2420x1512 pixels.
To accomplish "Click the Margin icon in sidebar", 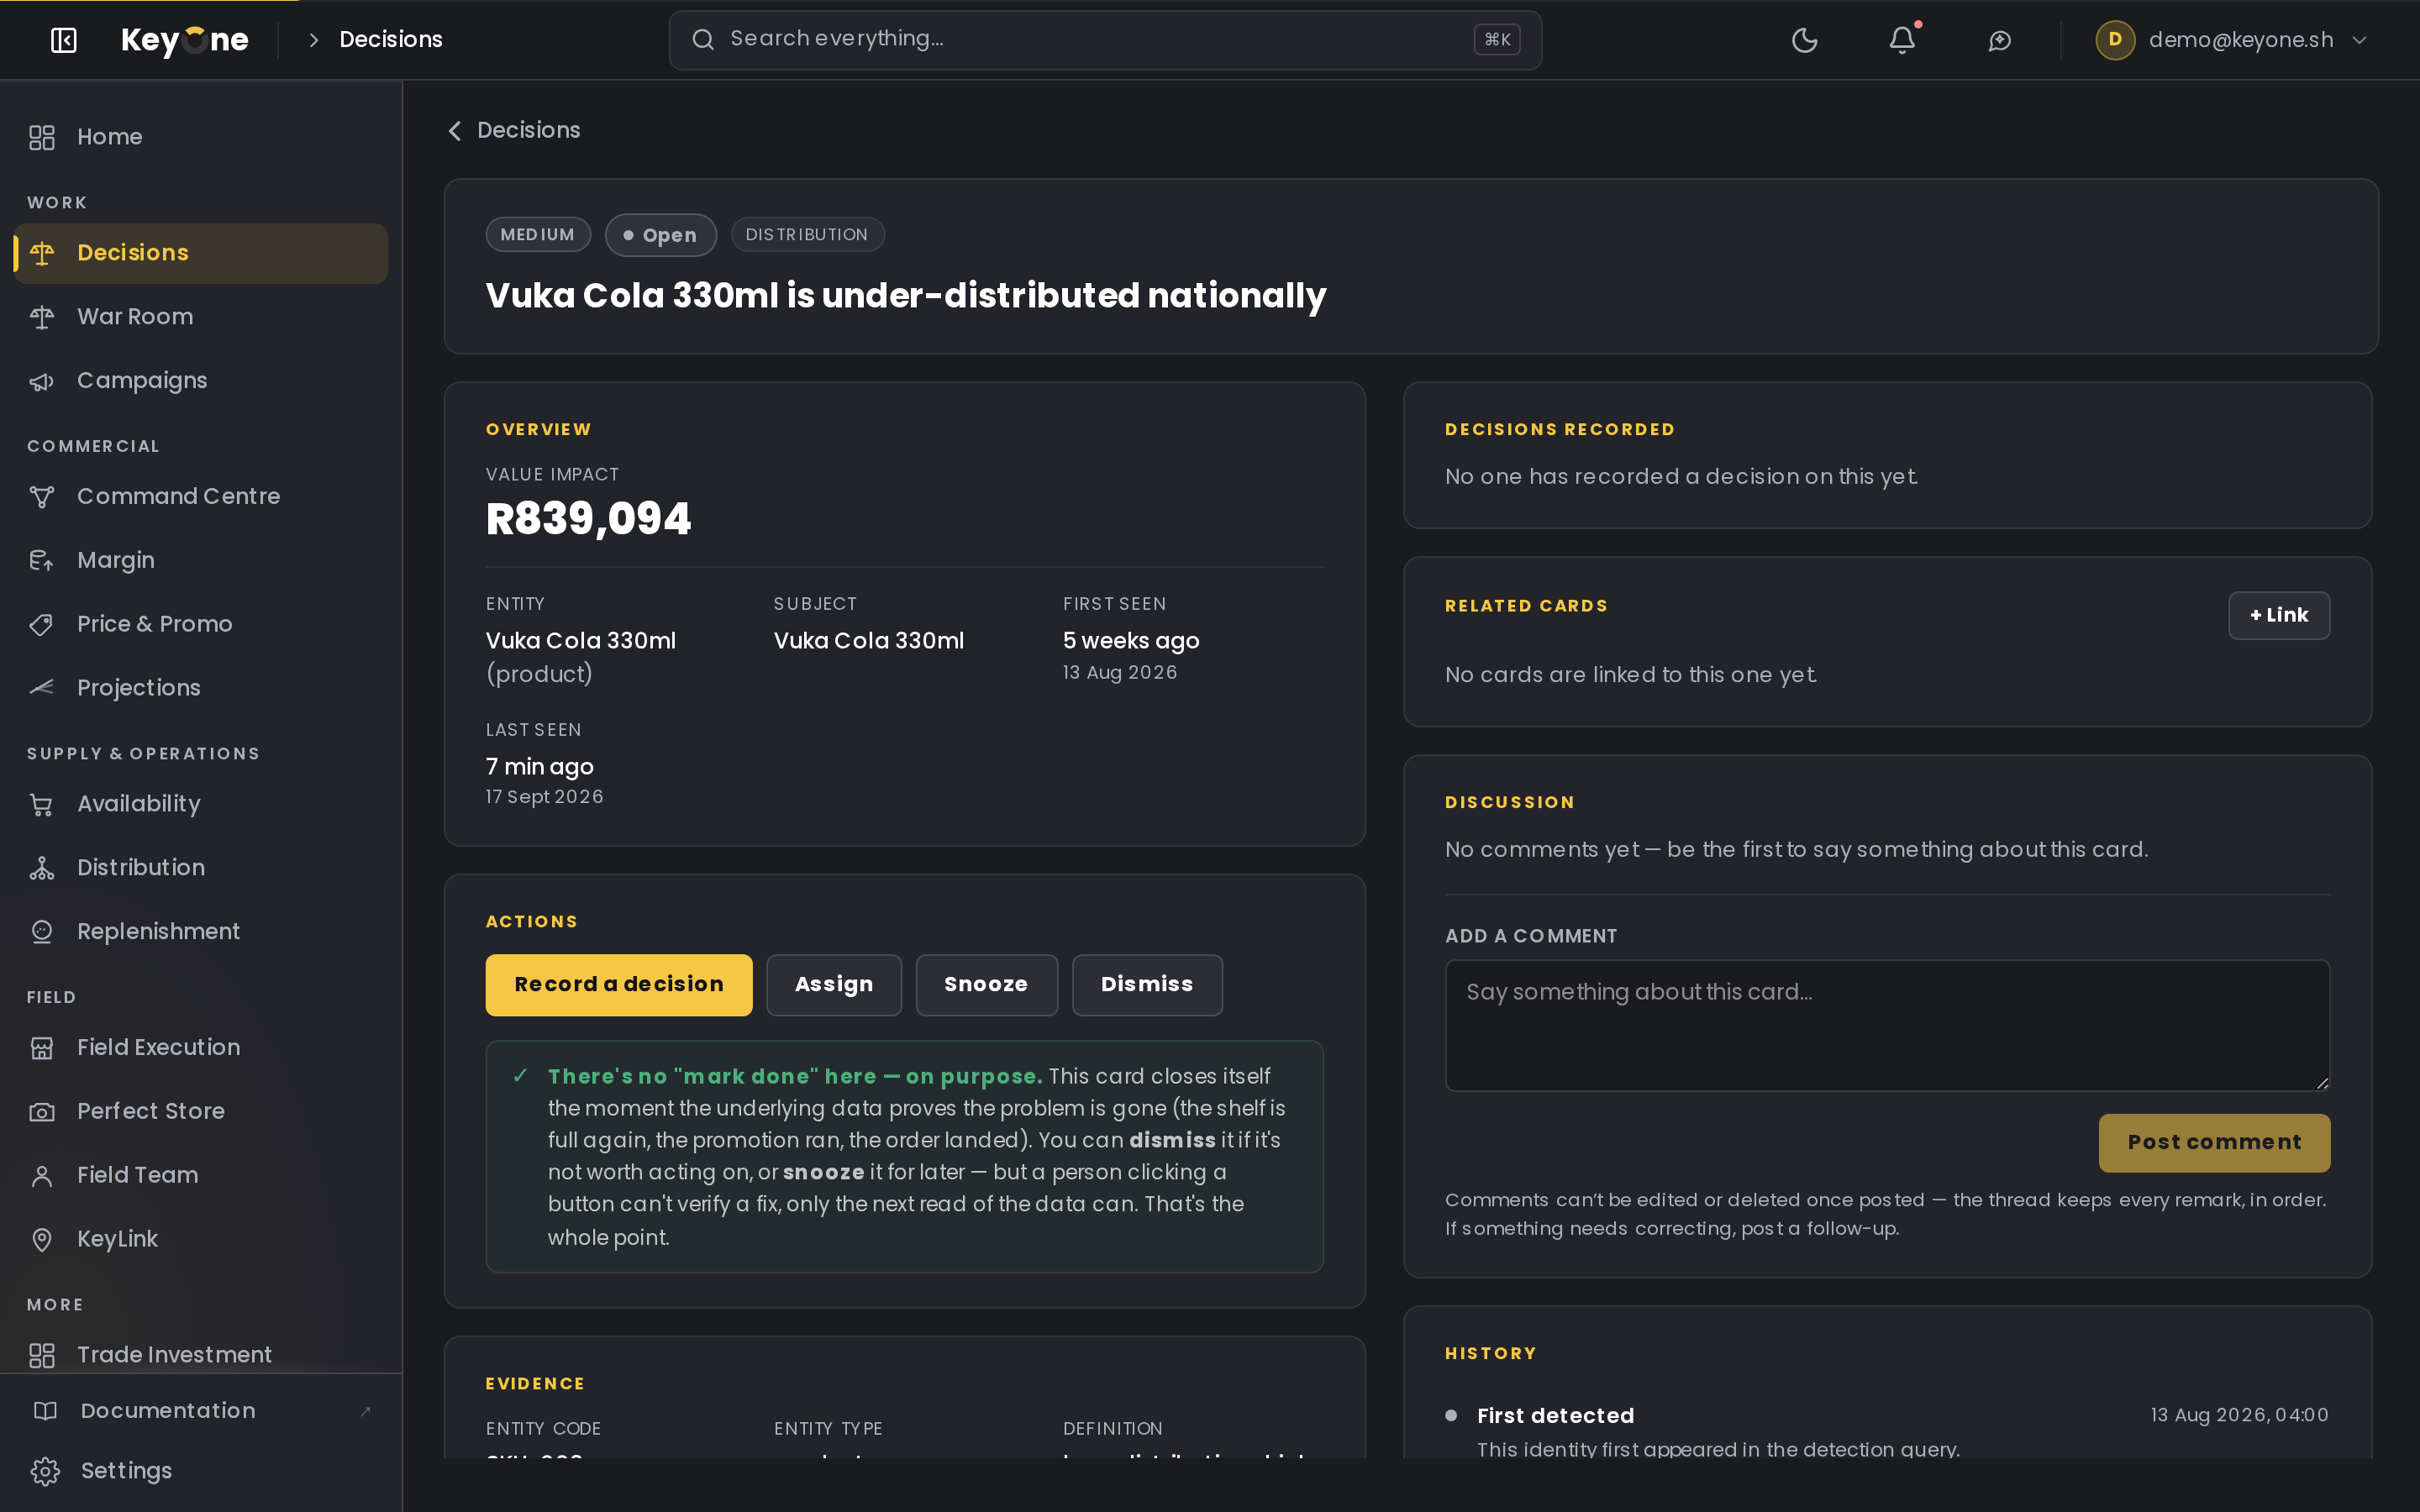I will pos(42,561).
